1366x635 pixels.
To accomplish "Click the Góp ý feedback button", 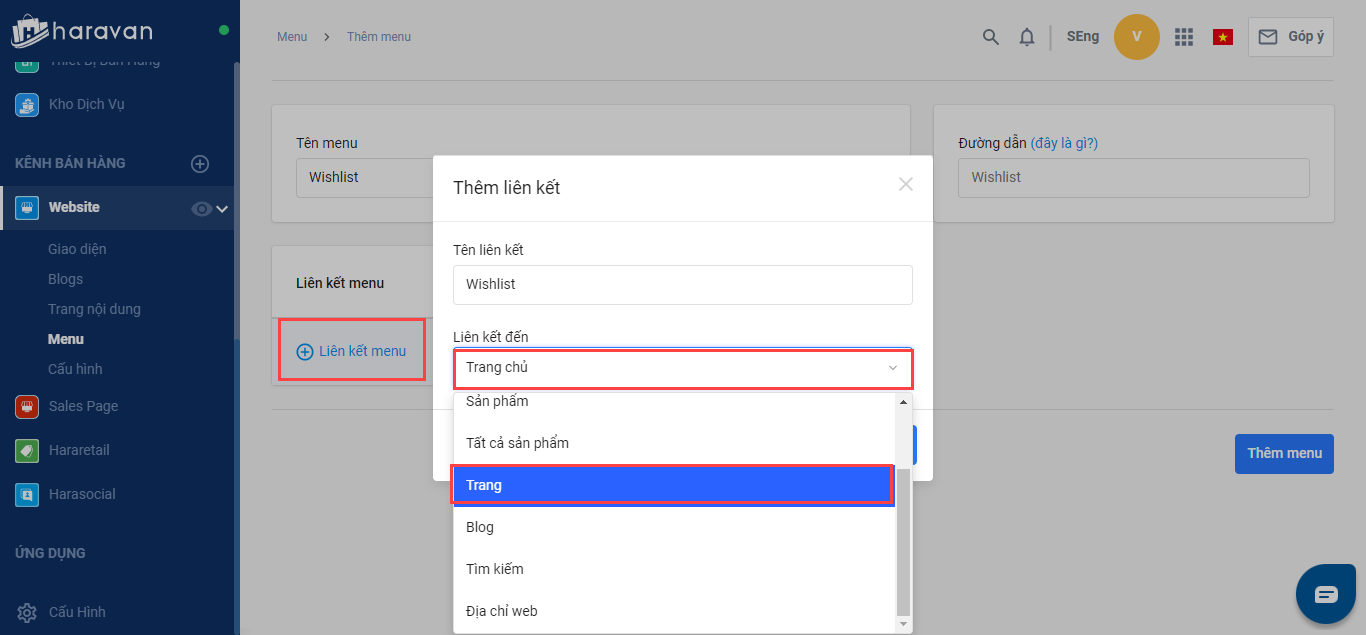I will click(x=1290, y=37).
